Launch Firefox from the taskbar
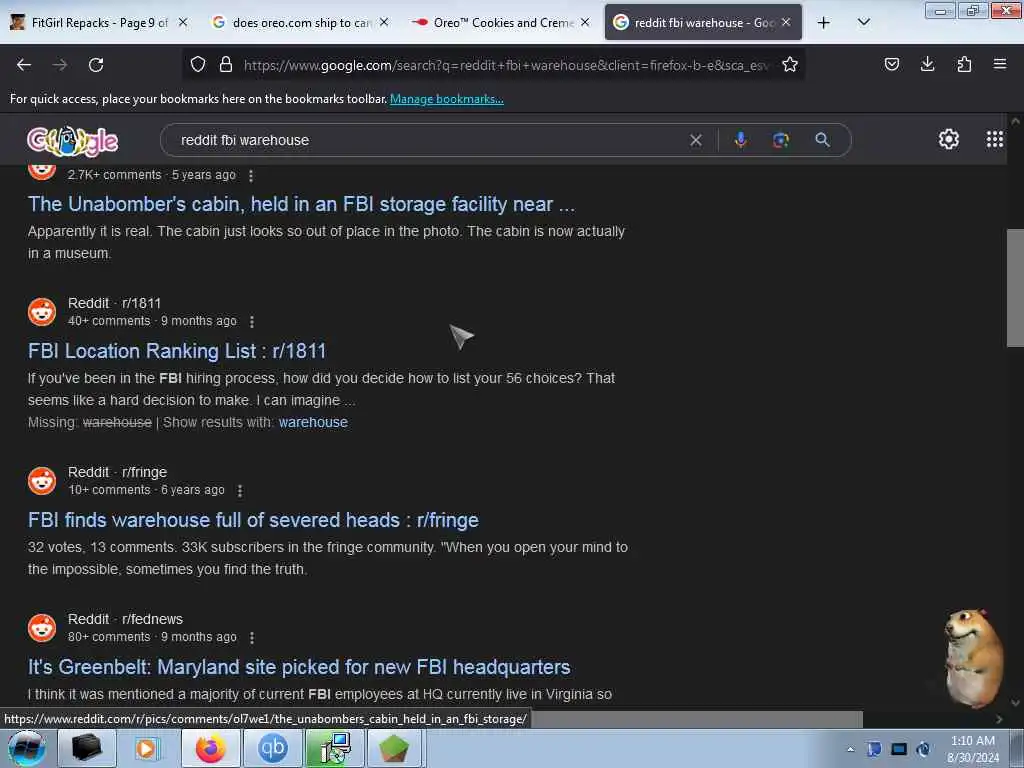Viewport: 1024px width, 768px height. tap(210, 748)
